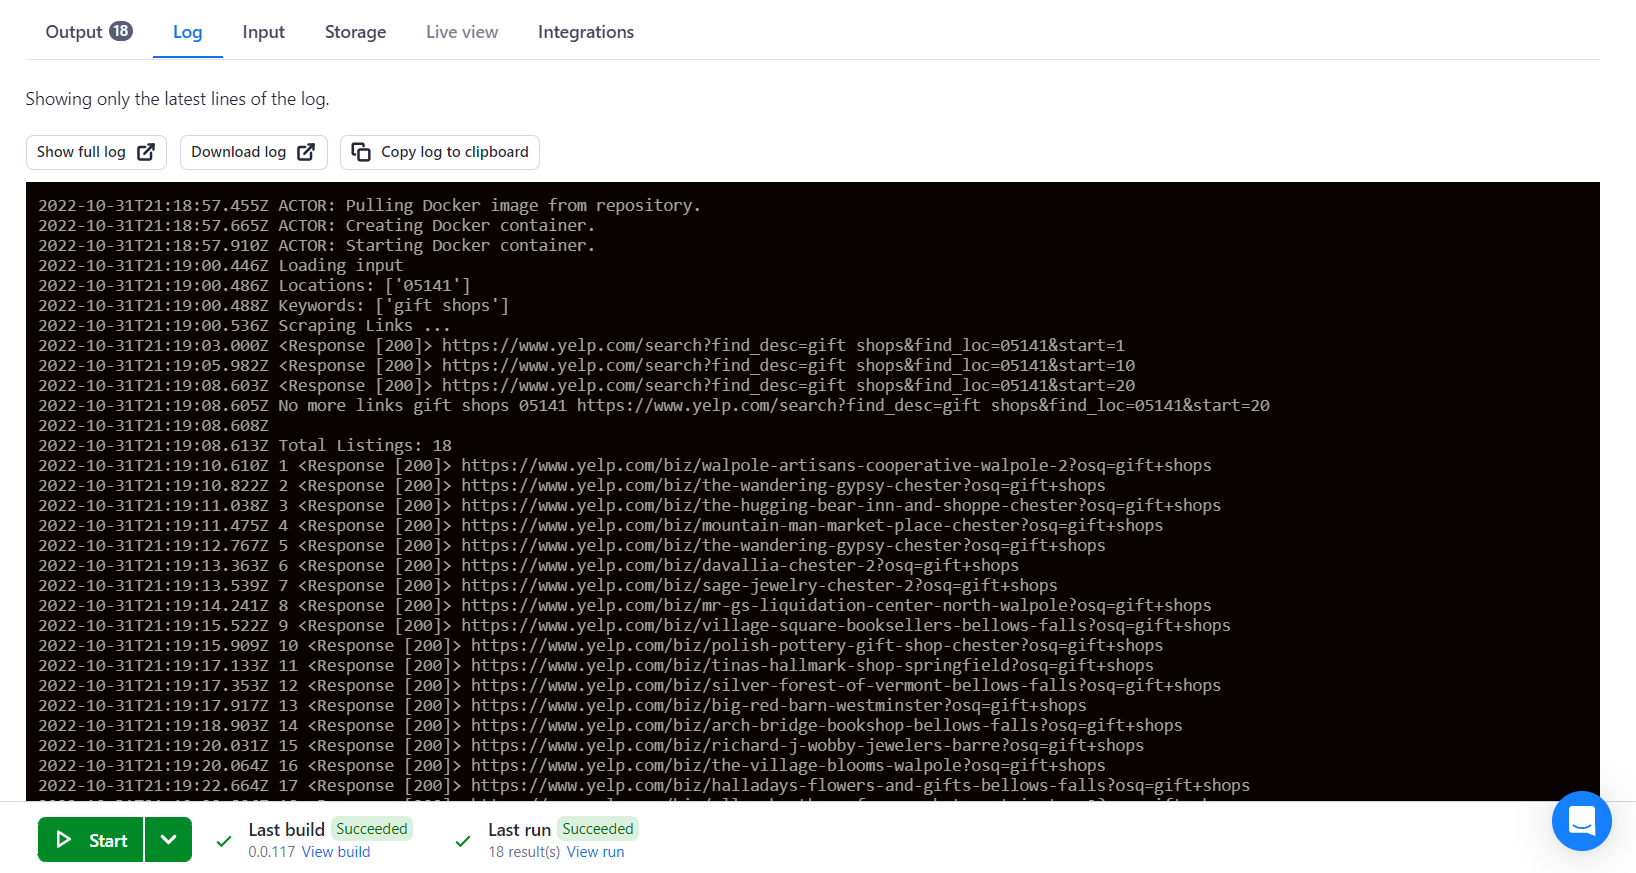The height and width of the screenshot is (873, 1636).
Task: Click the Download log button
Action: click(x=253, y=152)
